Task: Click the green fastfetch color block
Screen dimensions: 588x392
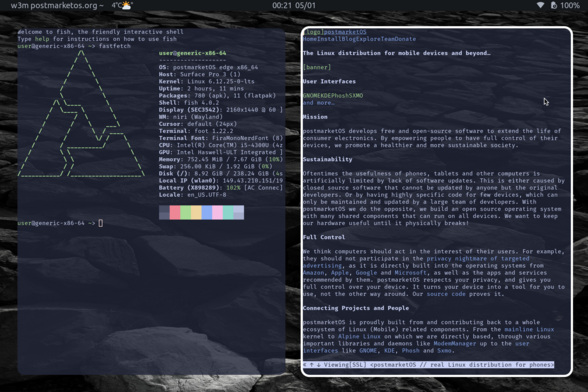Action: pyautogui.click(x=186, y=212)
